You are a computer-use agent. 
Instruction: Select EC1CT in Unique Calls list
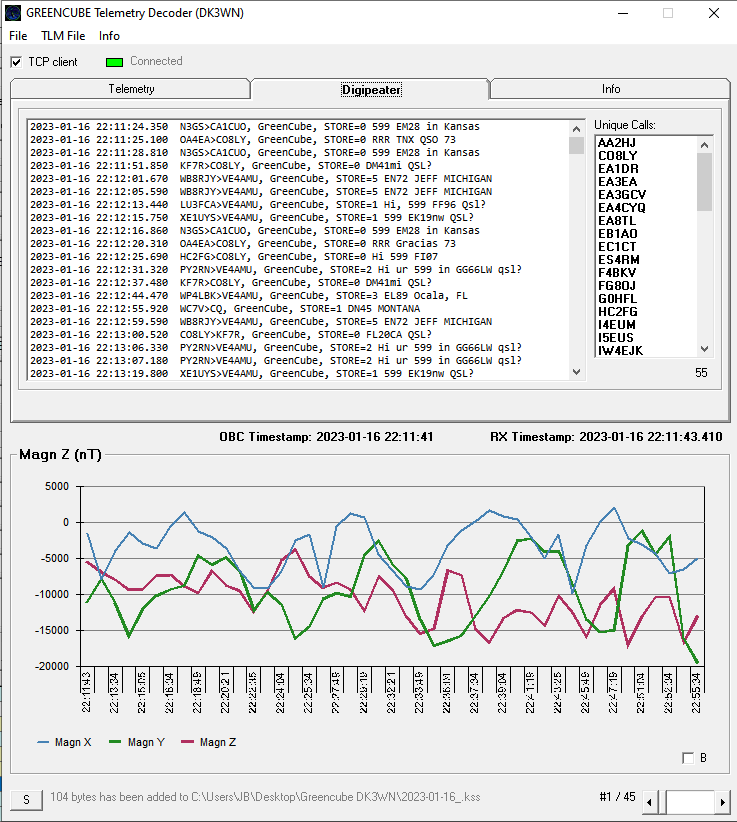click(617, 247)
